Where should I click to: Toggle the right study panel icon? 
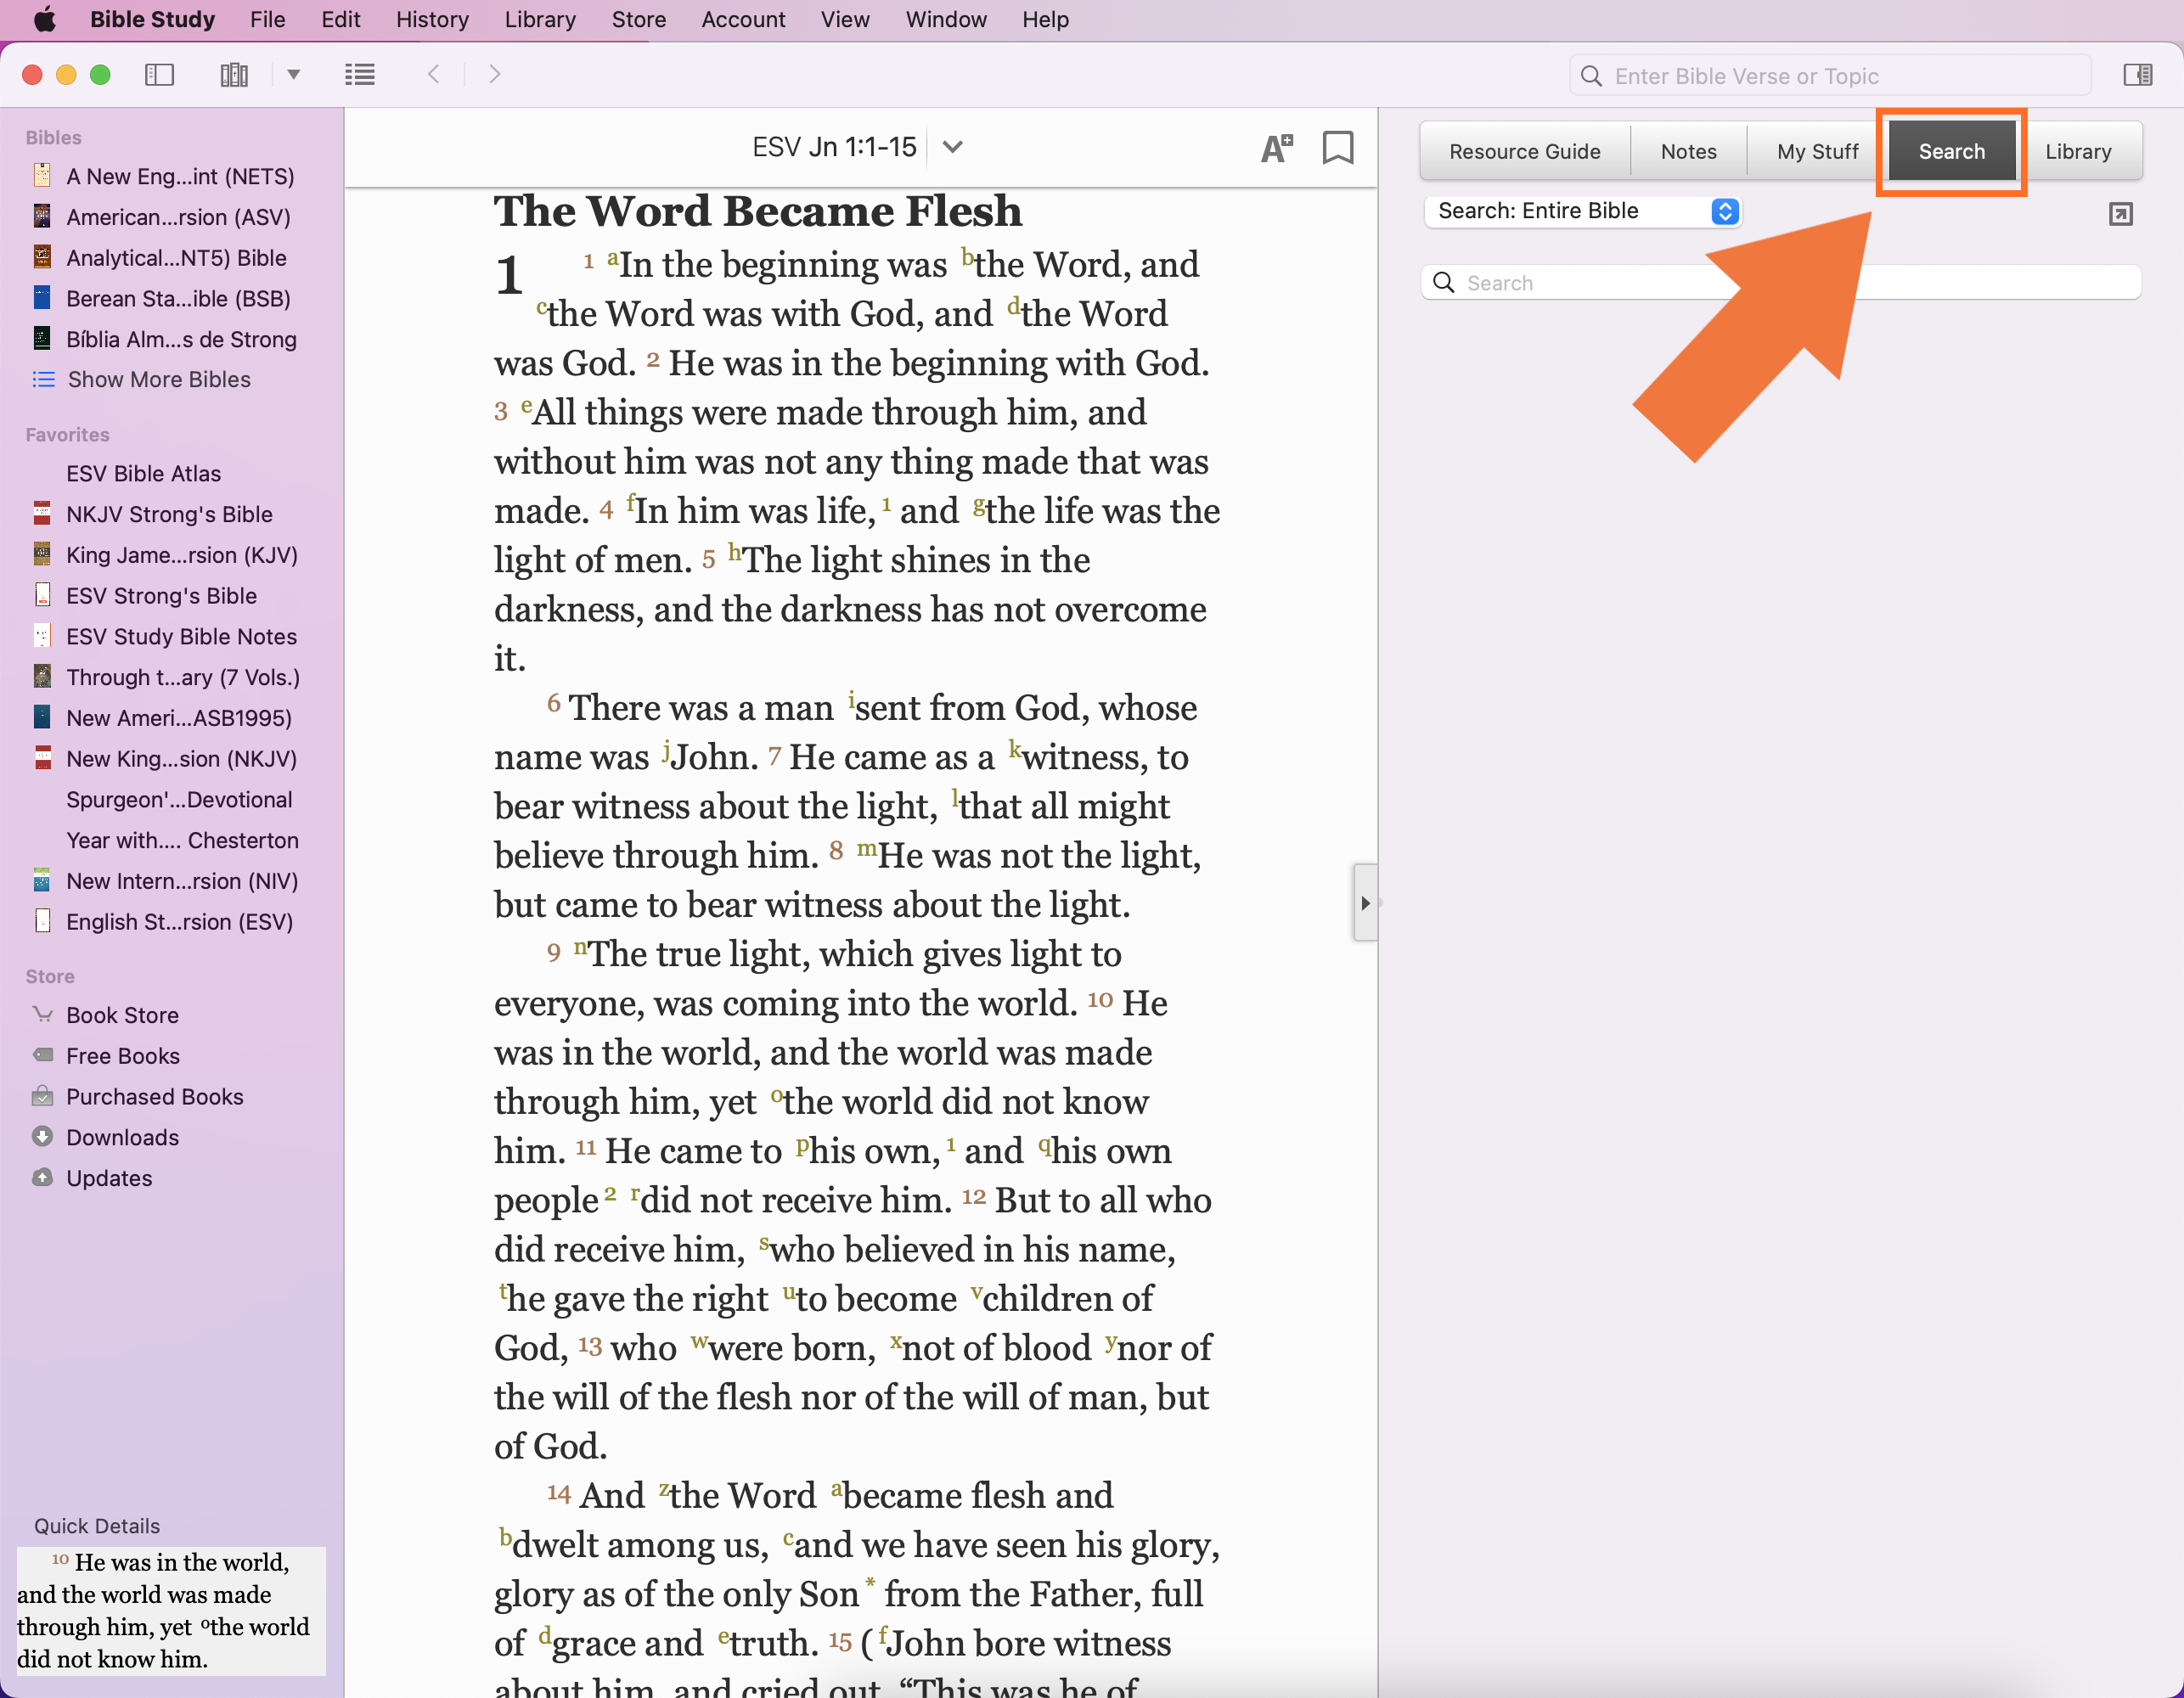pyautogui.click(x=2137, y=75)
